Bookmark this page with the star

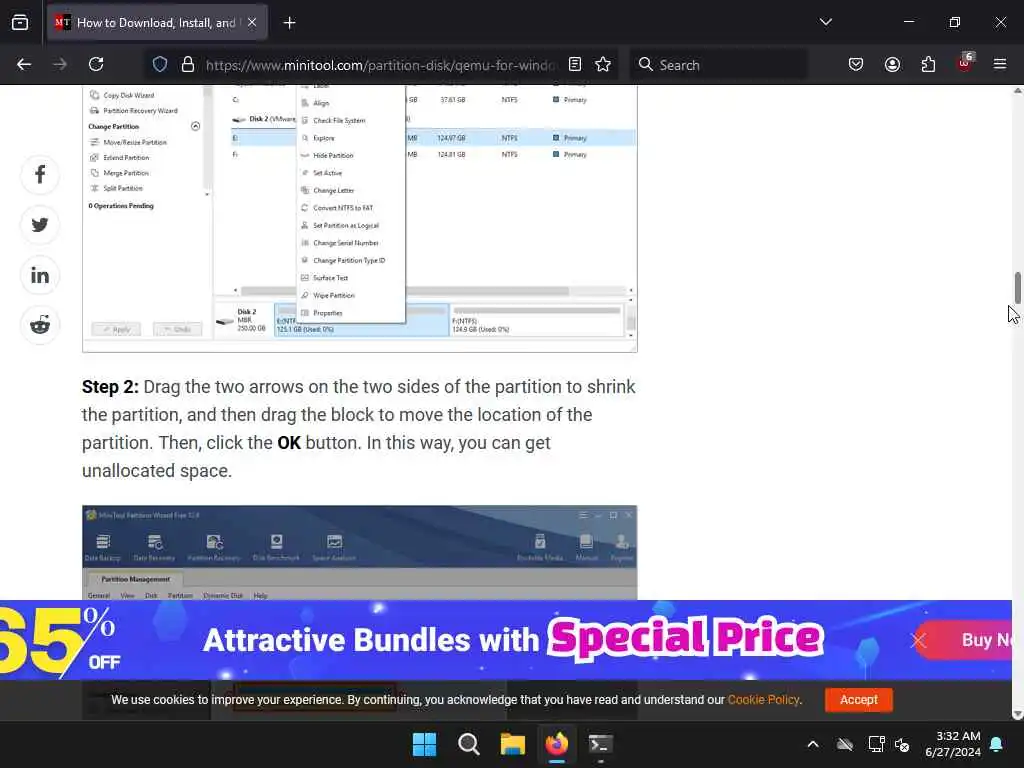click(603, 65)
